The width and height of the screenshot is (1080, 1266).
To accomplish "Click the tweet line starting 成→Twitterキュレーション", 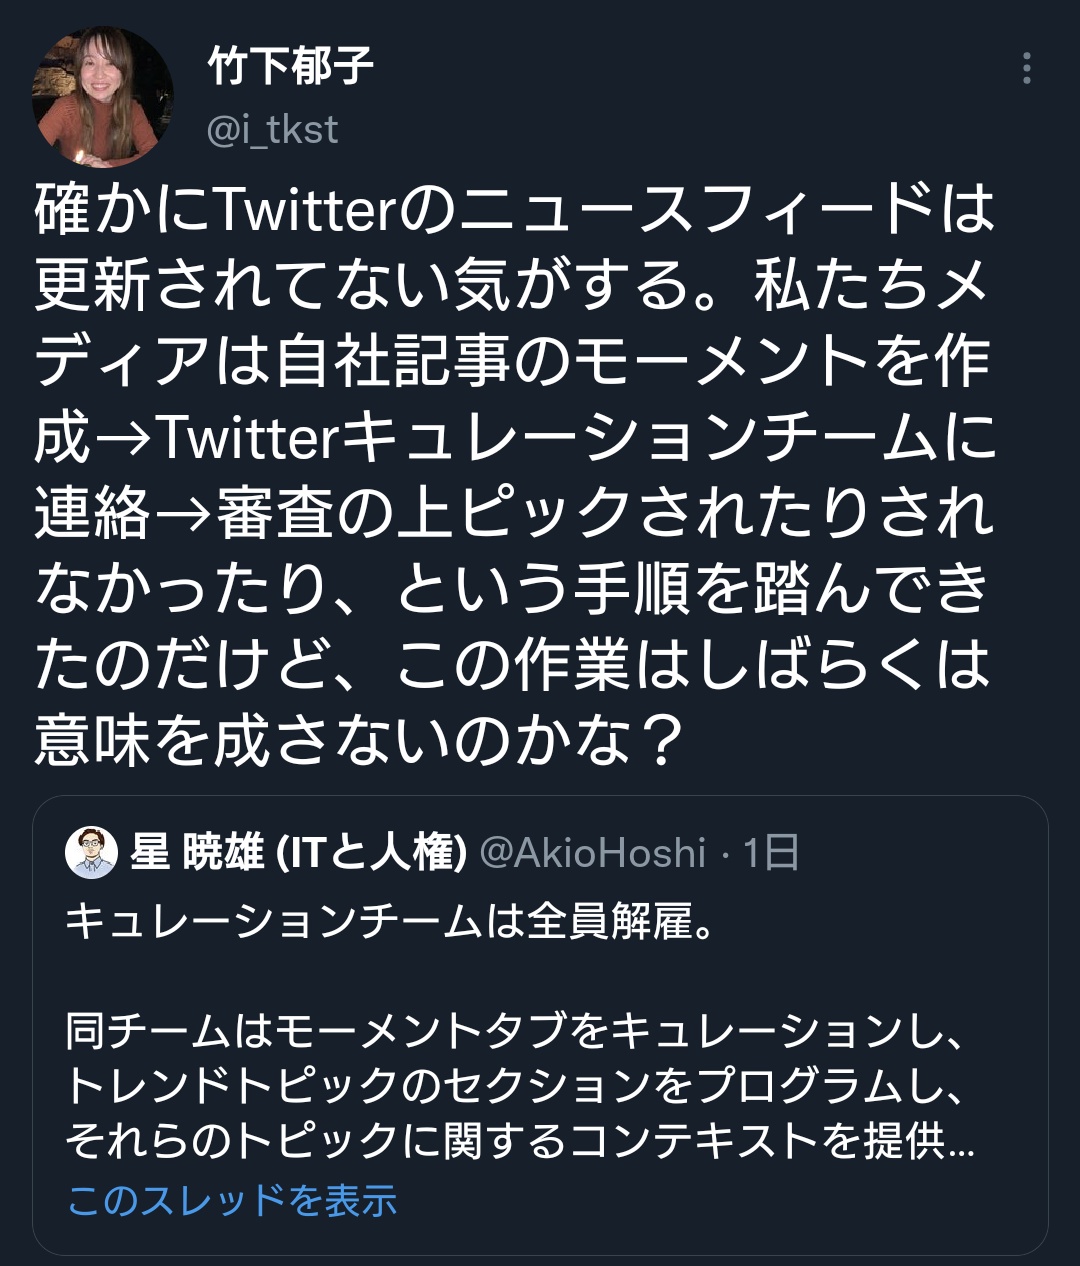I will pyautogui.click(x=515, y=437).
